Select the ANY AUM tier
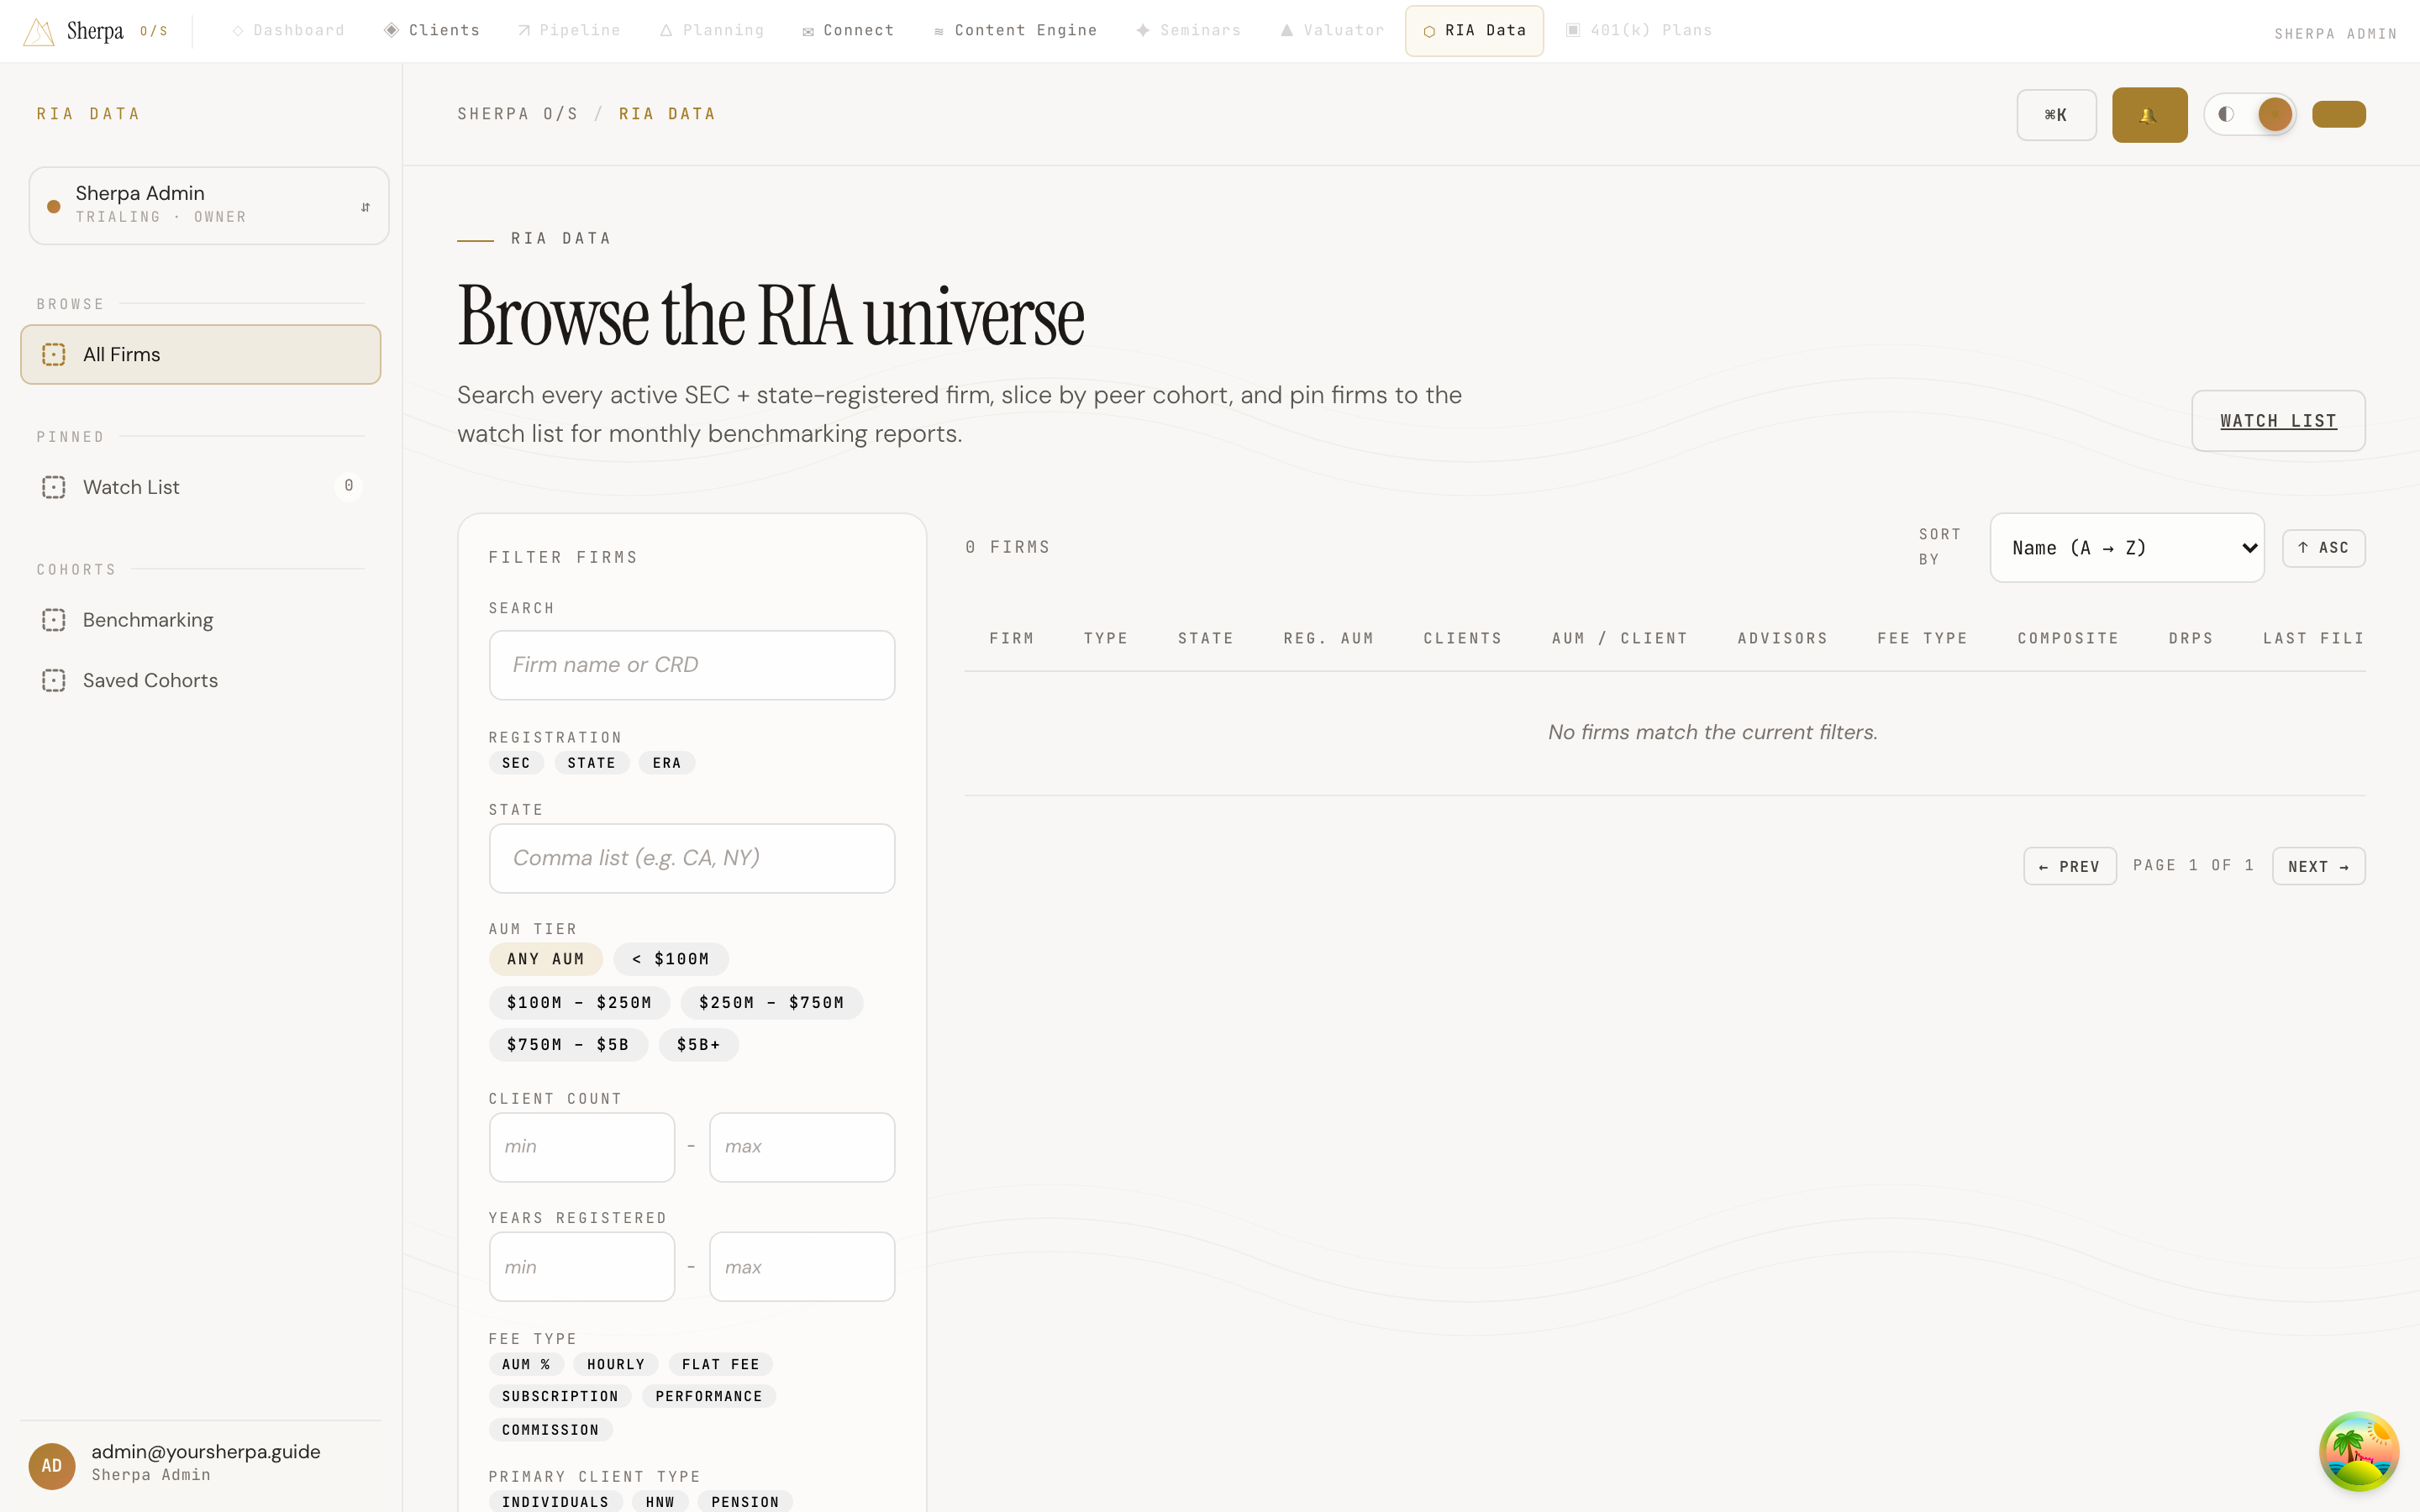Viewport: 2420px width, 1512px height. coord(545,959)
